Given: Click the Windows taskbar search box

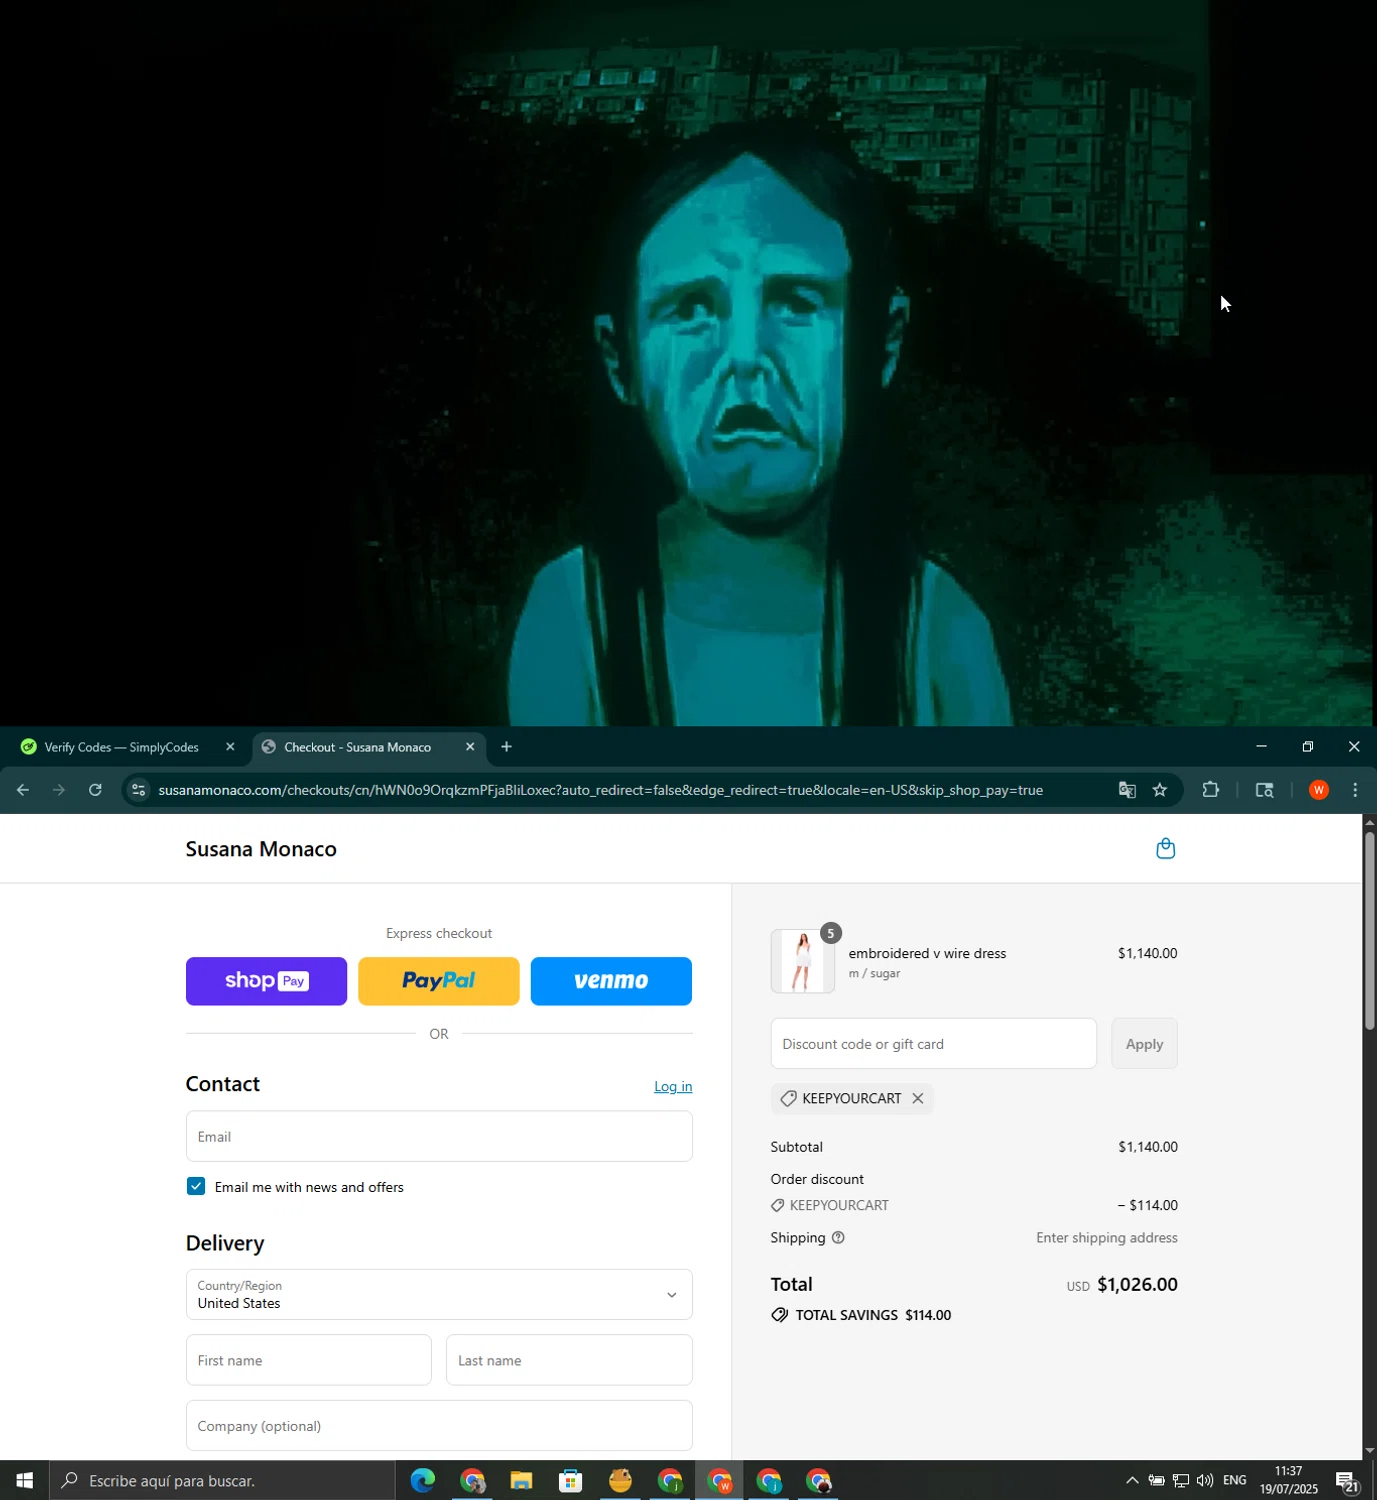Looking at the screenshot, I should tap(222, 1480).
